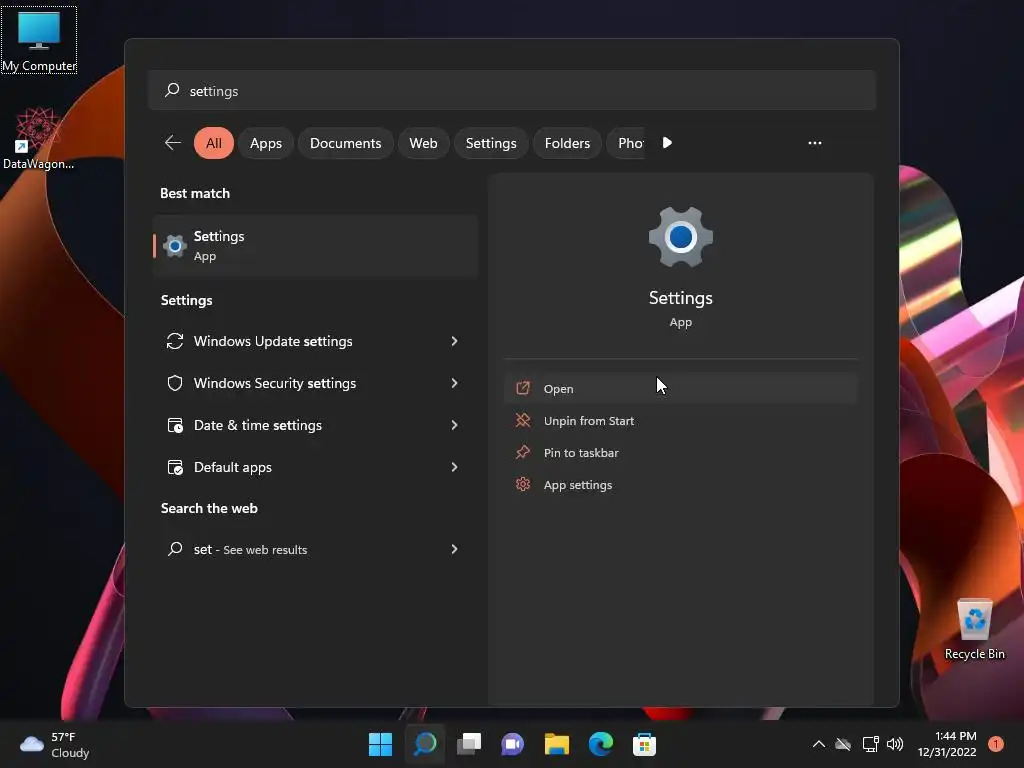Click the Windows Update sync icon

175,341
